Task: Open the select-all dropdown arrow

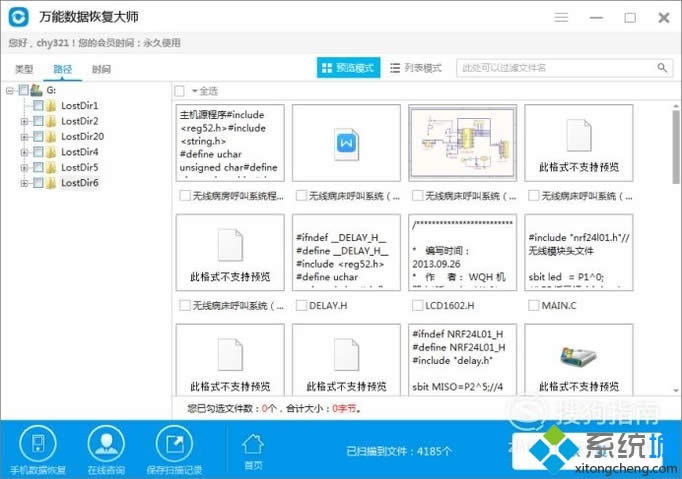Action: 194,91
